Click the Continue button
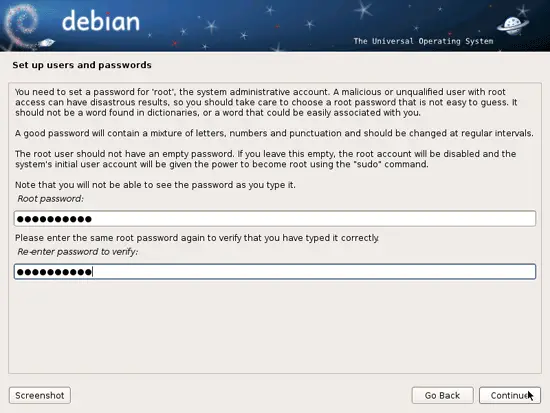Viewport: 550px width, 413px height. click(x=510, y=395)
